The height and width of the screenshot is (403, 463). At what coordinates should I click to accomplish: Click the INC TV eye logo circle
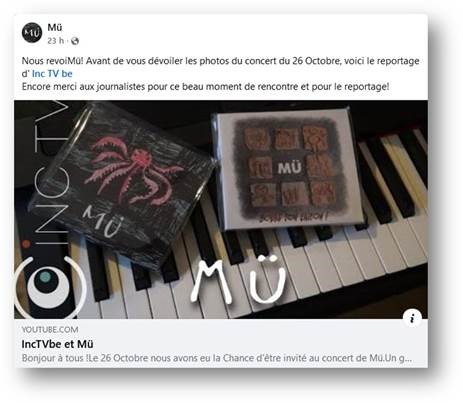pyautogui.click(x=48, y=286)
